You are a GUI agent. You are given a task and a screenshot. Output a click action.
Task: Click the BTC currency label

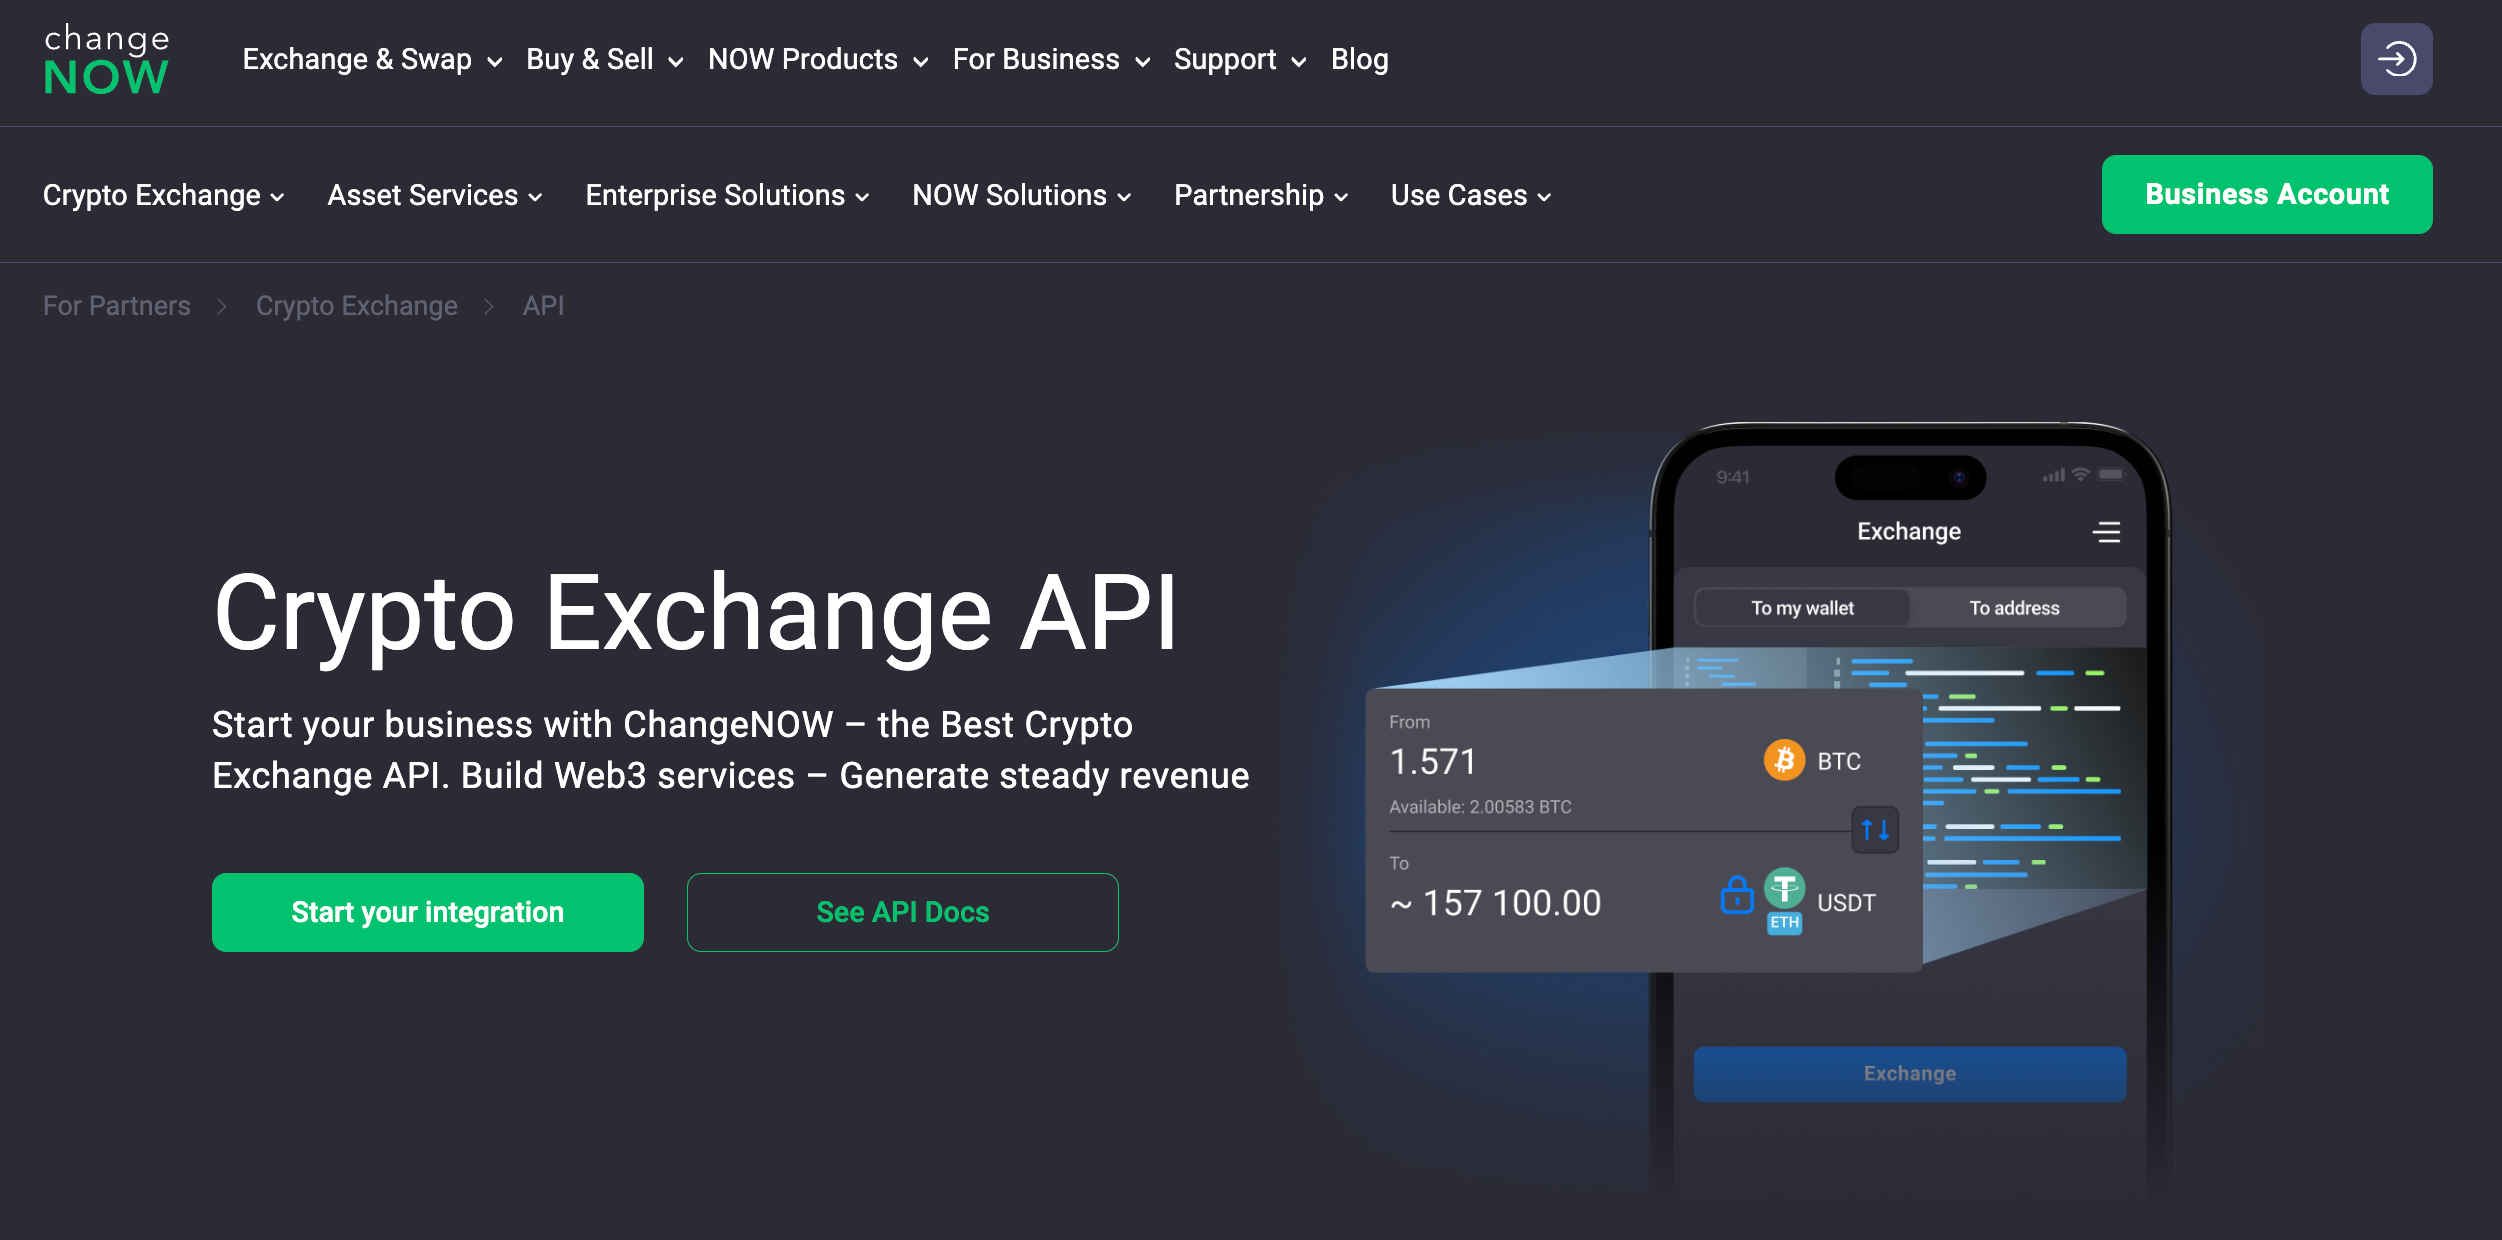[x=1839, y=762]
